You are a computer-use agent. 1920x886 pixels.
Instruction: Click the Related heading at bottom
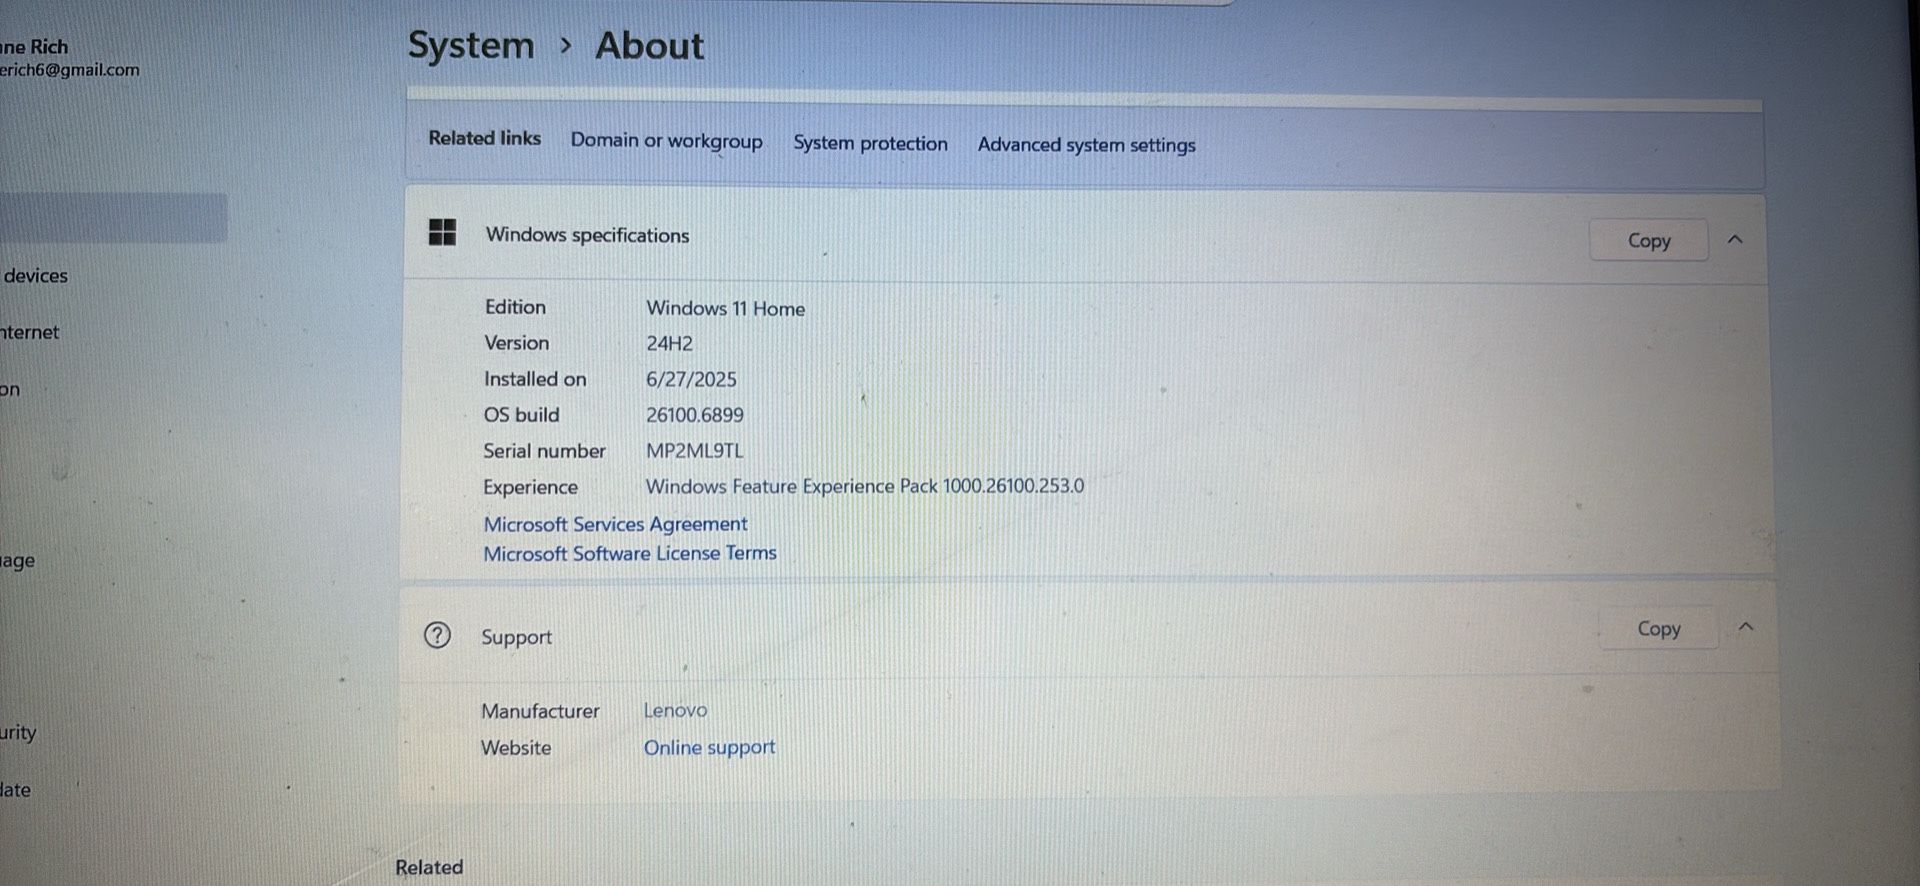[x=429, y=867]
